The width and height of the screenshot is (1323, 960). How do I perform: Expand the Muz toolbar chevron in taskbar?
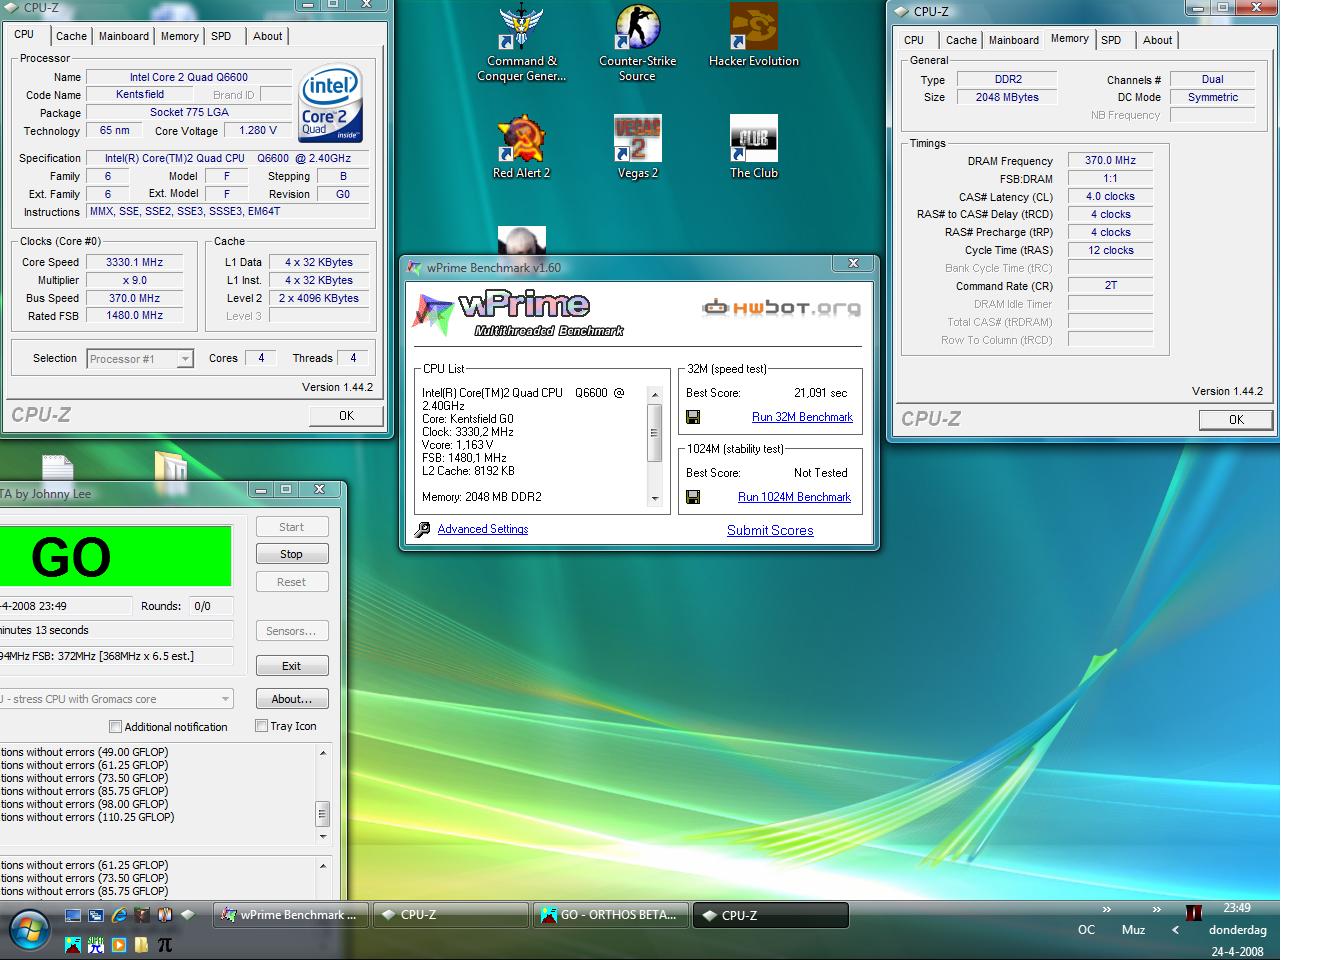coord(1157,910)
